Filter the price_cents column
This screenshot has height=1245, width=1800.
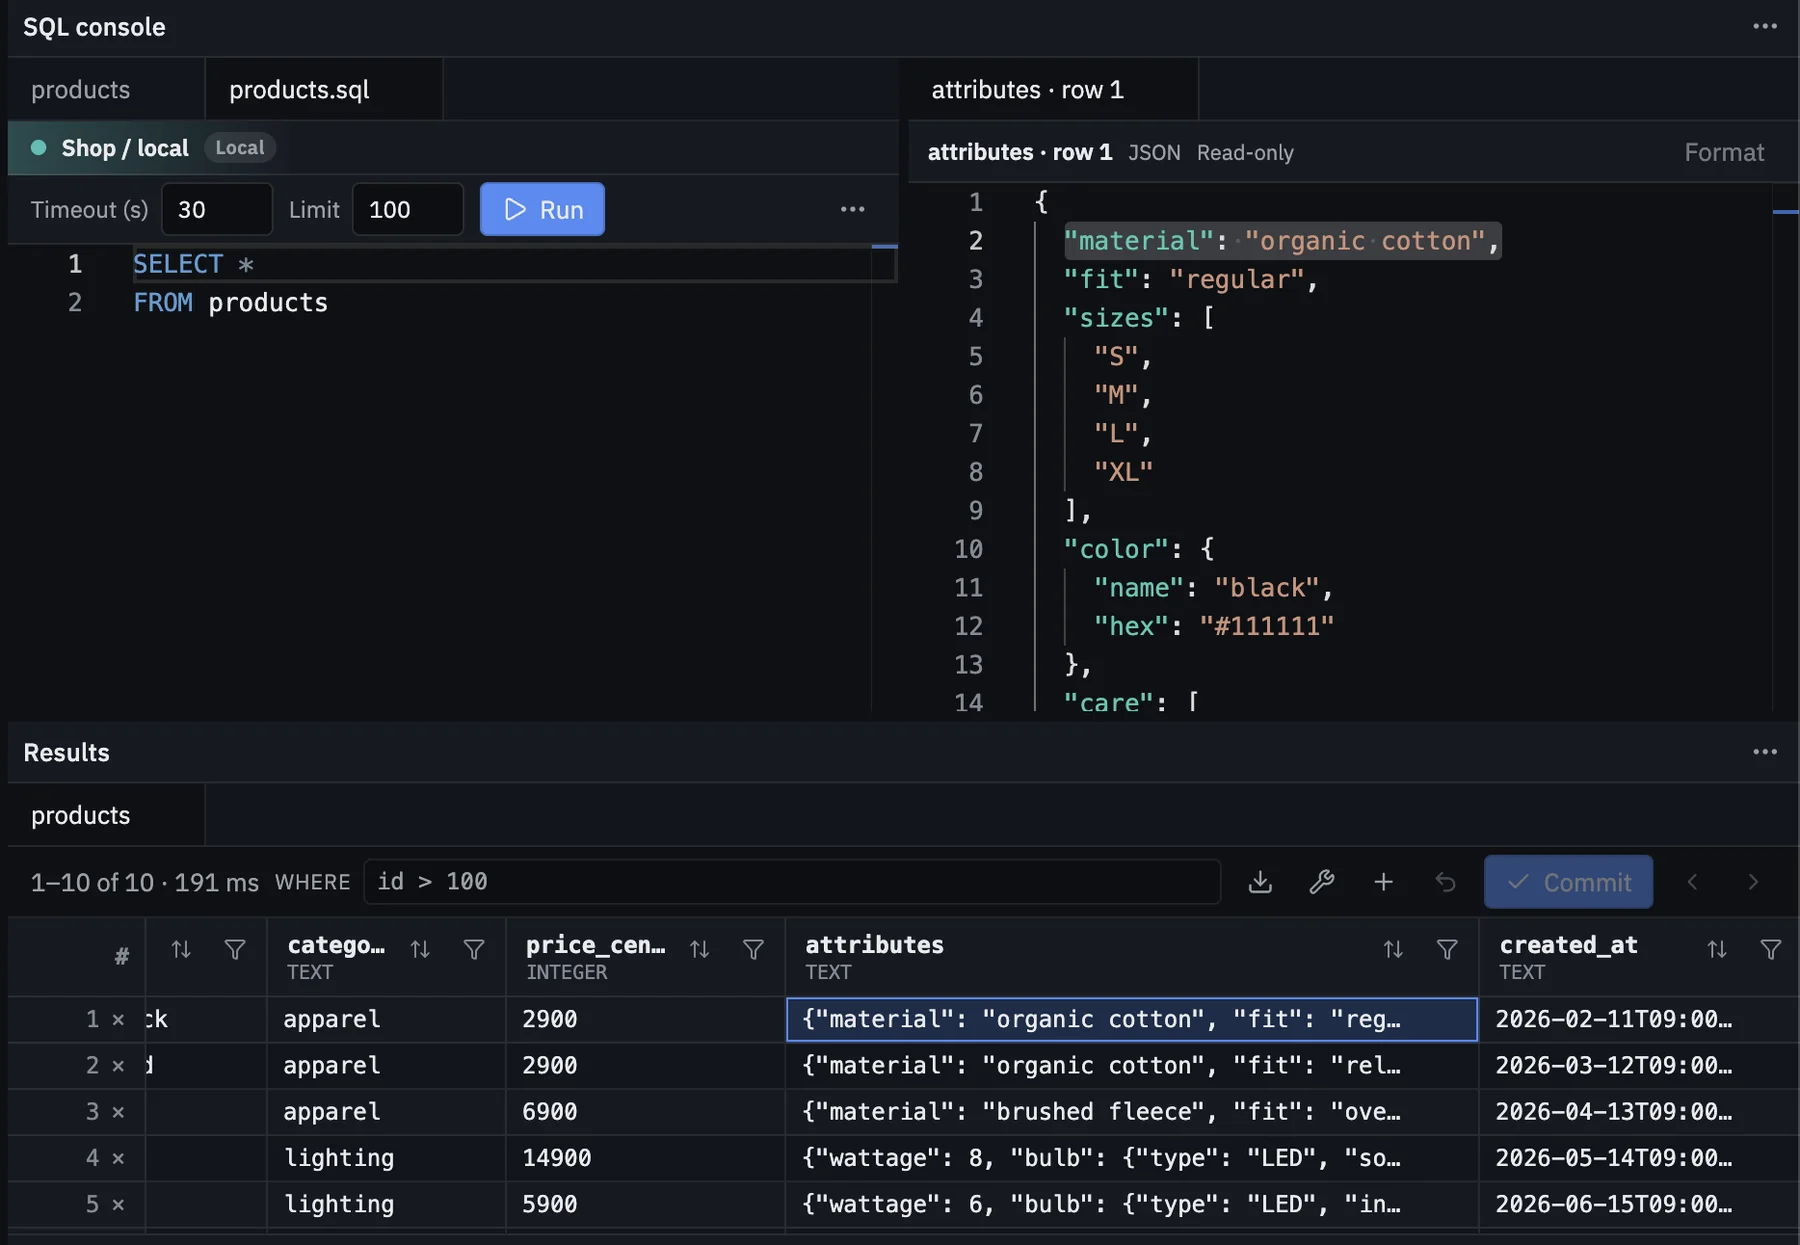(753, 949)
